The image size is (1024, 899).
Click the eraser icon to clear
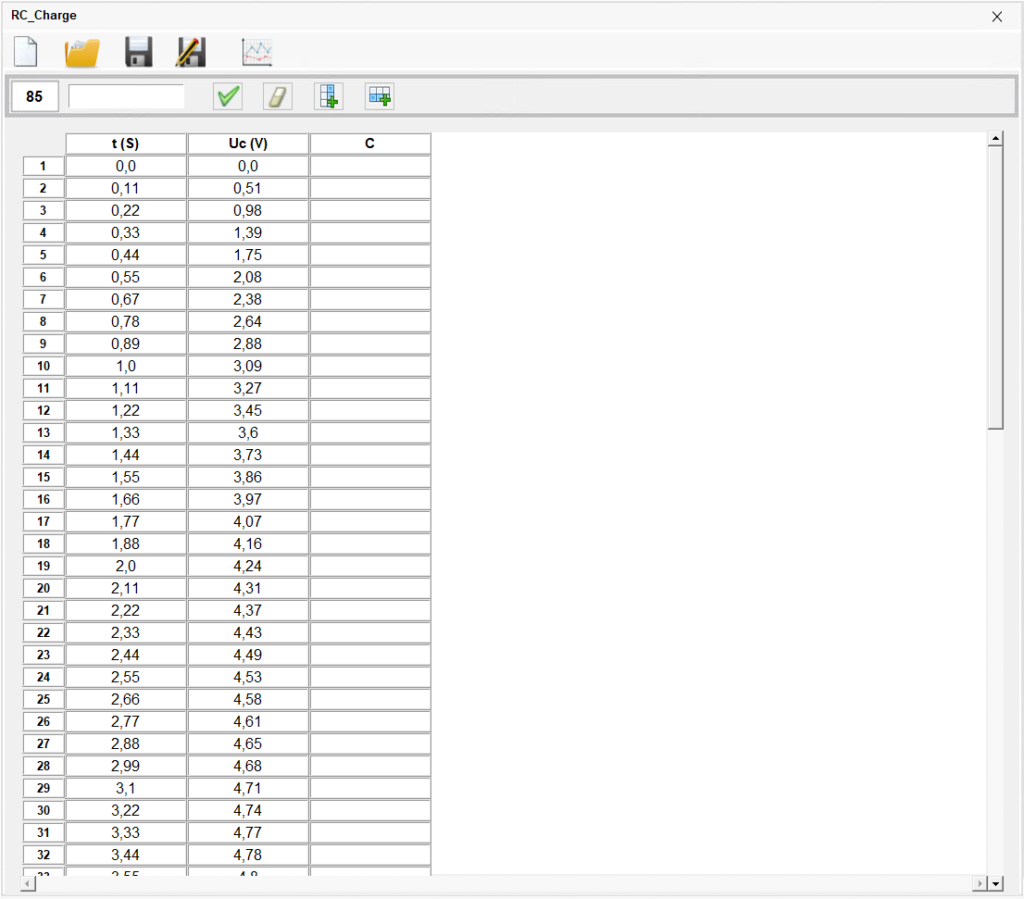tap(278, 96)
